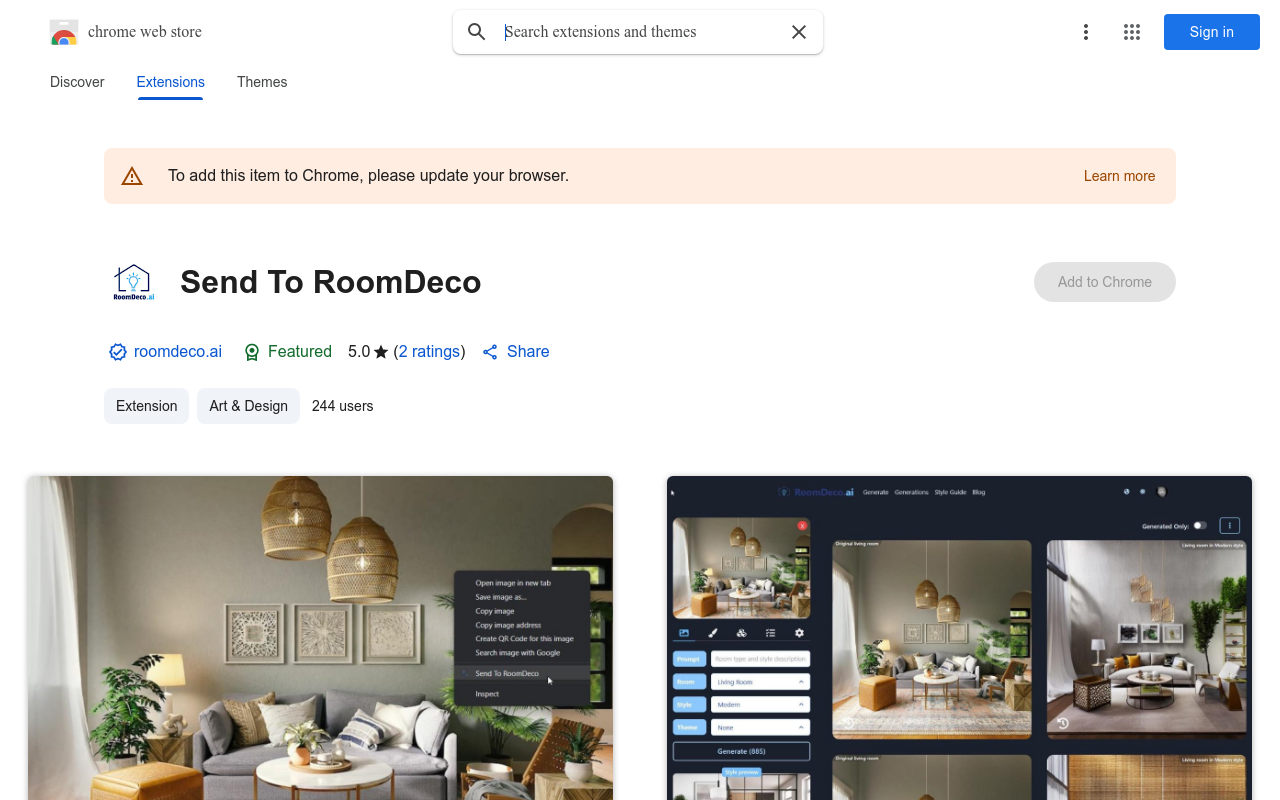Click the rating star icon
The height and width of the screenshot is (800, 1280).
(381, 352)
